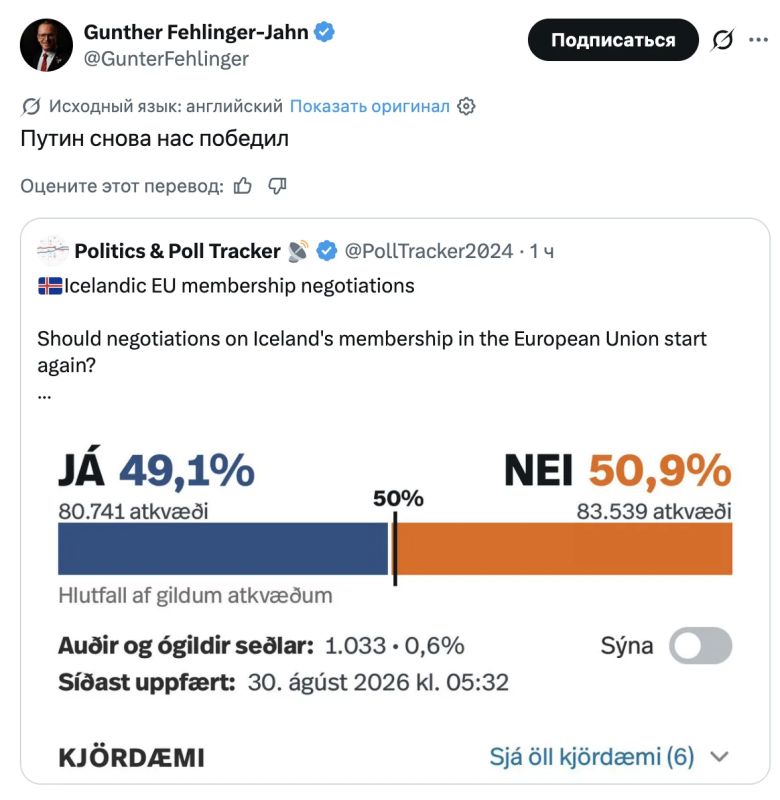This screenshot has height=800, width=780.
Task: Click the orange NEI result bar
Action: click(565, 549)
